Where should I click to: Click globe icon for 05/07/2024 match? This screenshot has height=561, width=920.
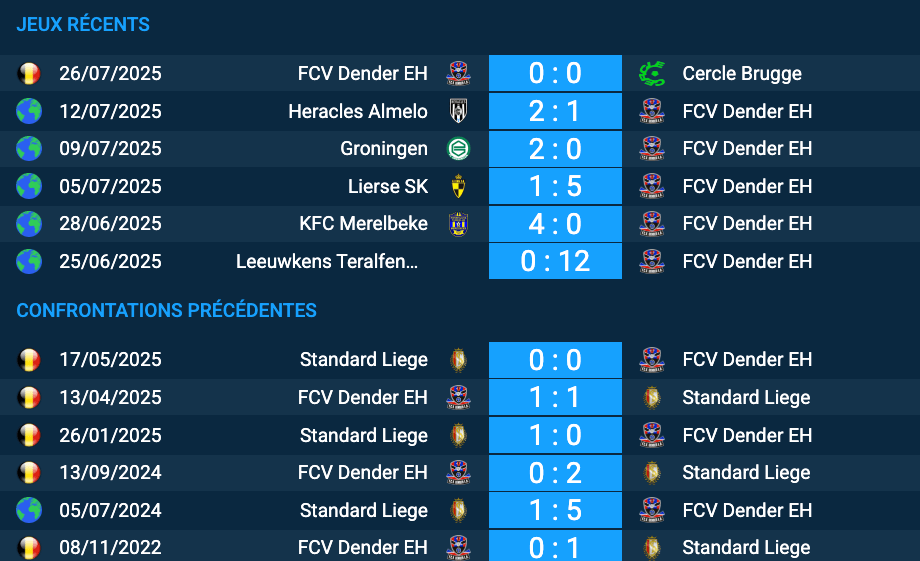(29, 511)
